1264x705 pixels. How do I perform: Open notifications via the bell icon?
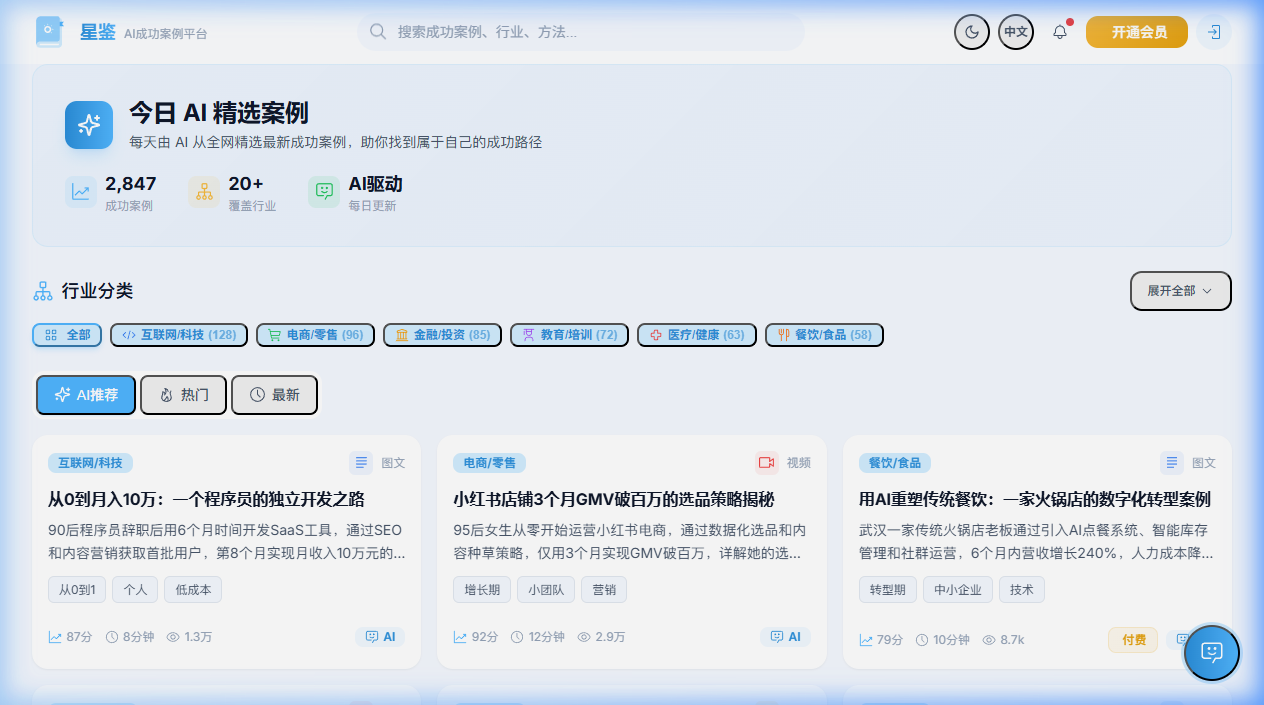point(1059,32)
